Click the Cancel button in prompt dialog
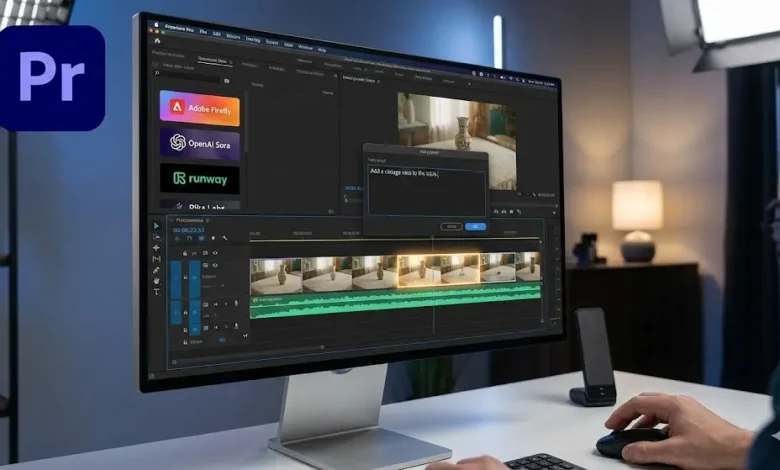Screen dimensions: 780x470 pos(451,227)
